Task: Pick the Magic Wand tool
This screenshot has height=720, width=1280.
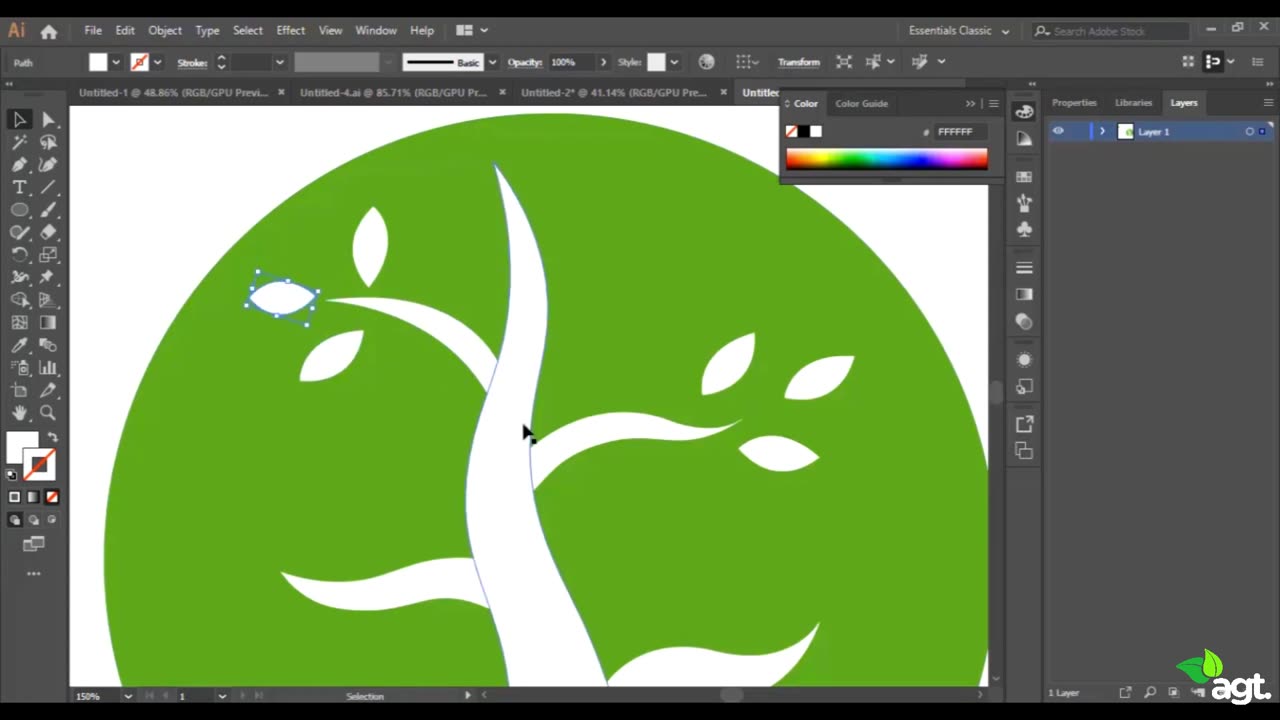Action: pos(19,142)
